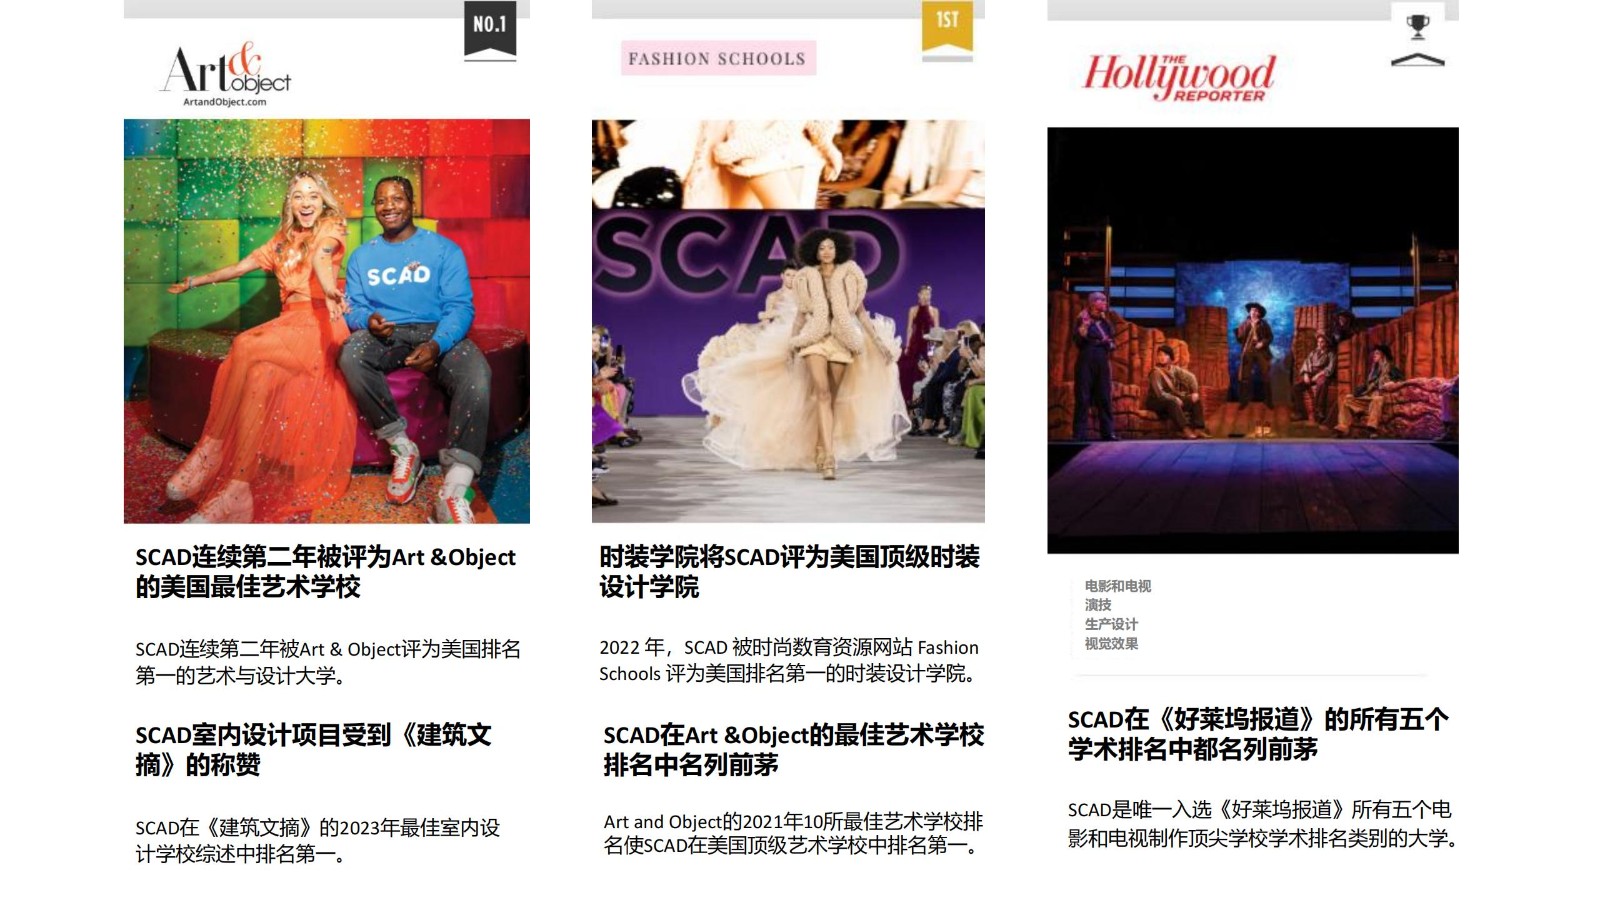Select the 电影和电视 category

click(x=1118, y=586)
